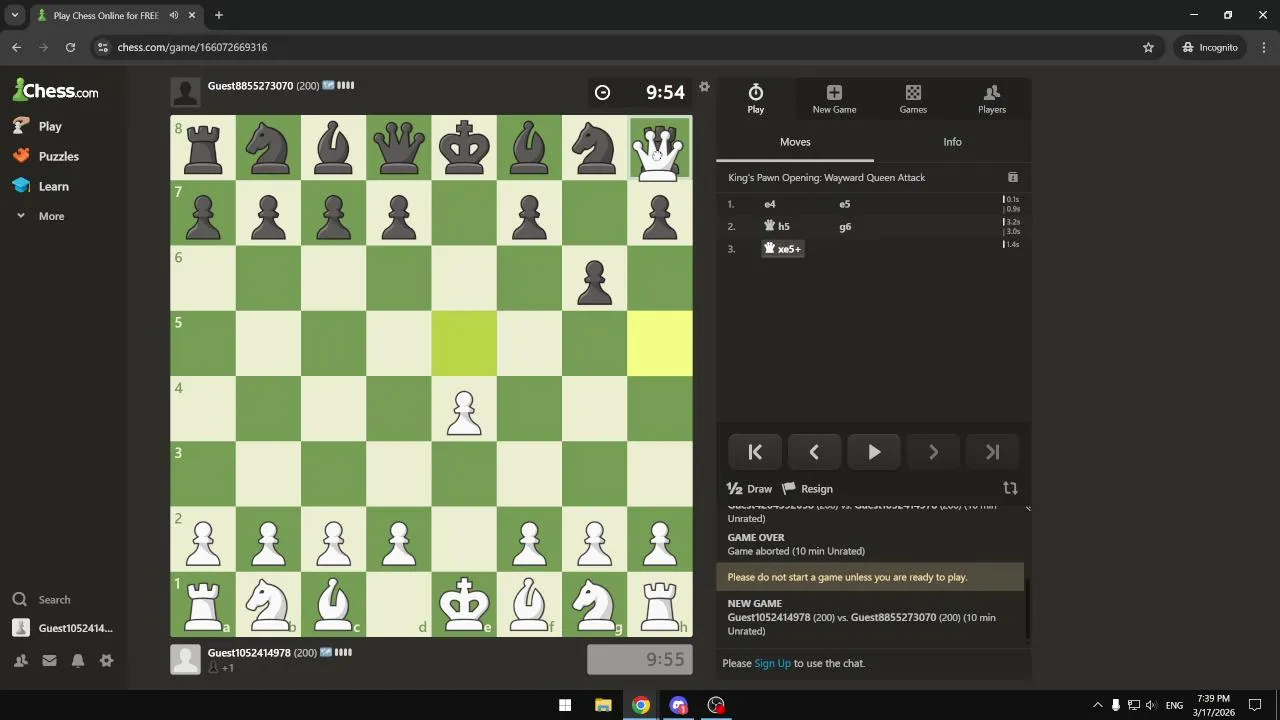Open the Settings gear in the left sidebar
Viewport: 1280px width, 720px height.
(x=106, y=660)
